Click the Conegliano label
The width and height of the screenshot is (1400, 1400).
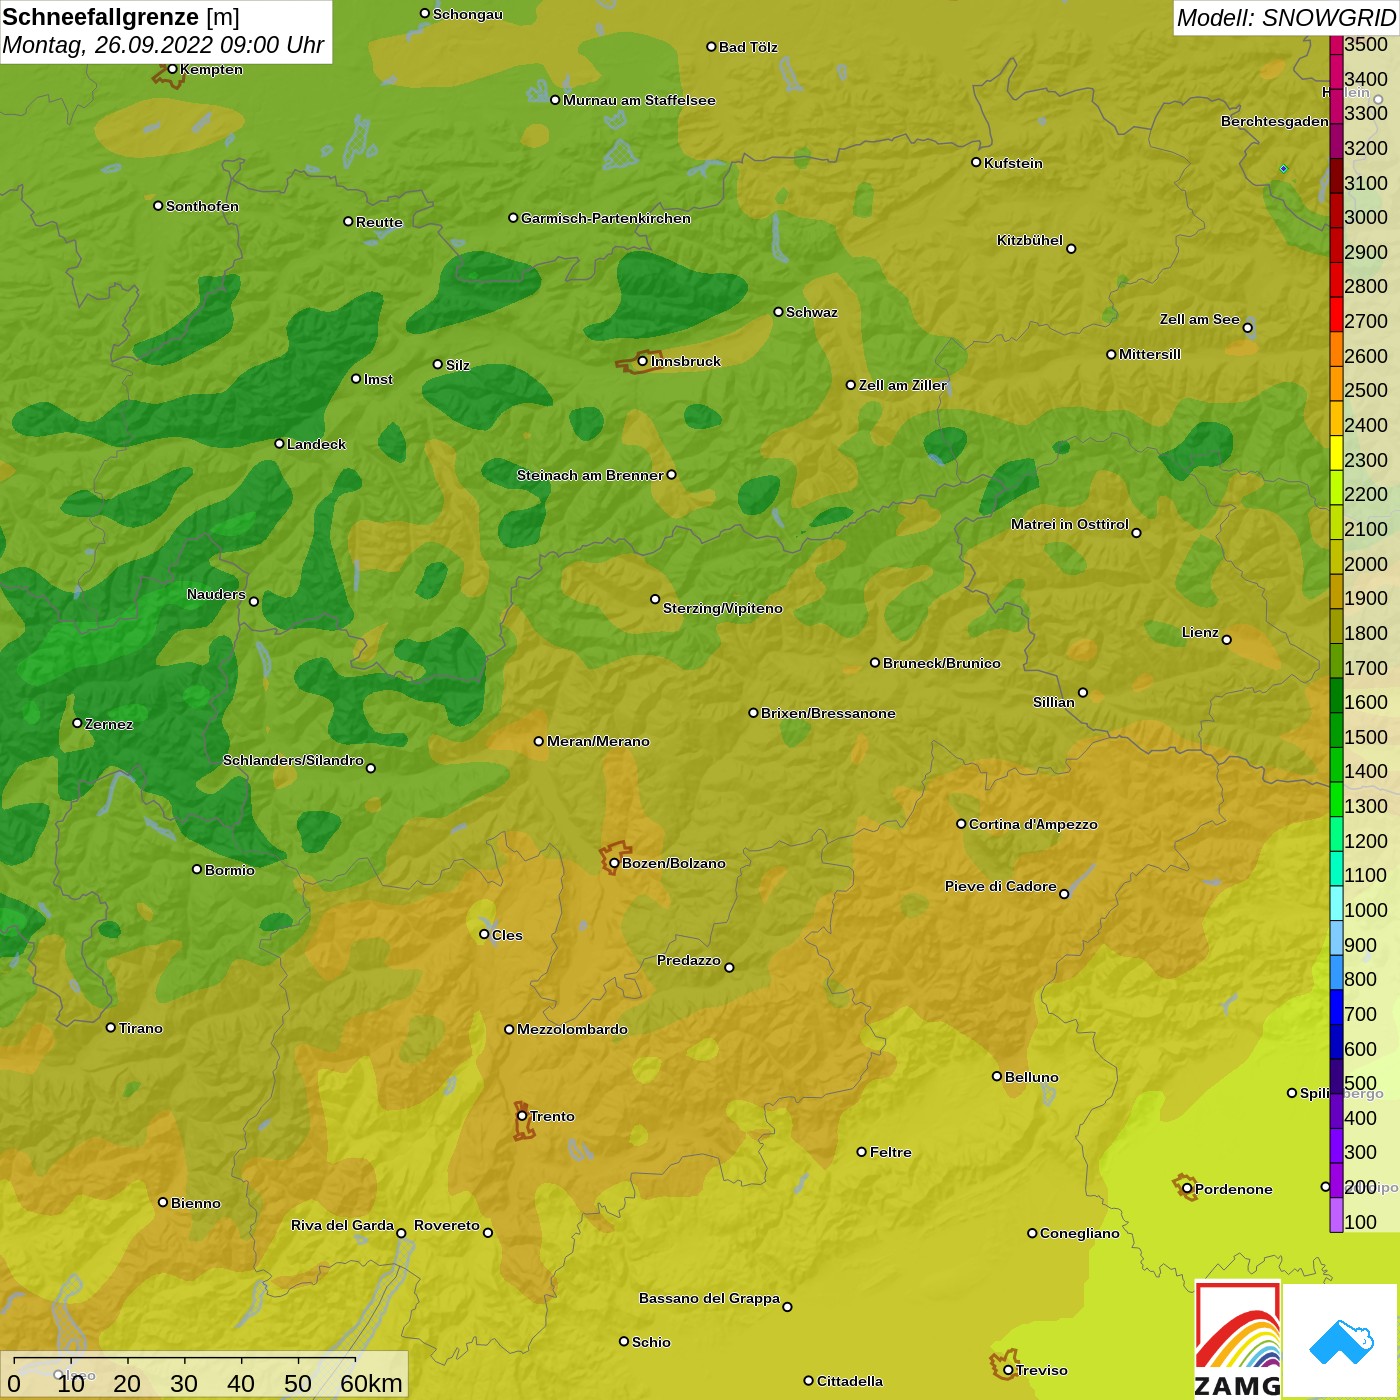pos(1080,1233)
